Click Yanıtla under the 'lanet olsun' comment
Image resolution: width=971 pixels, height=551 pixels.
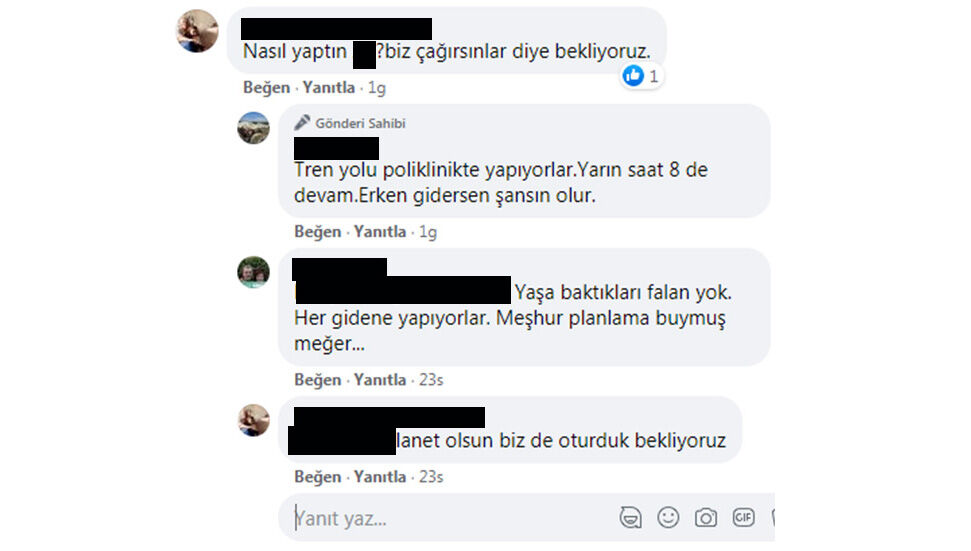[380, 477]
